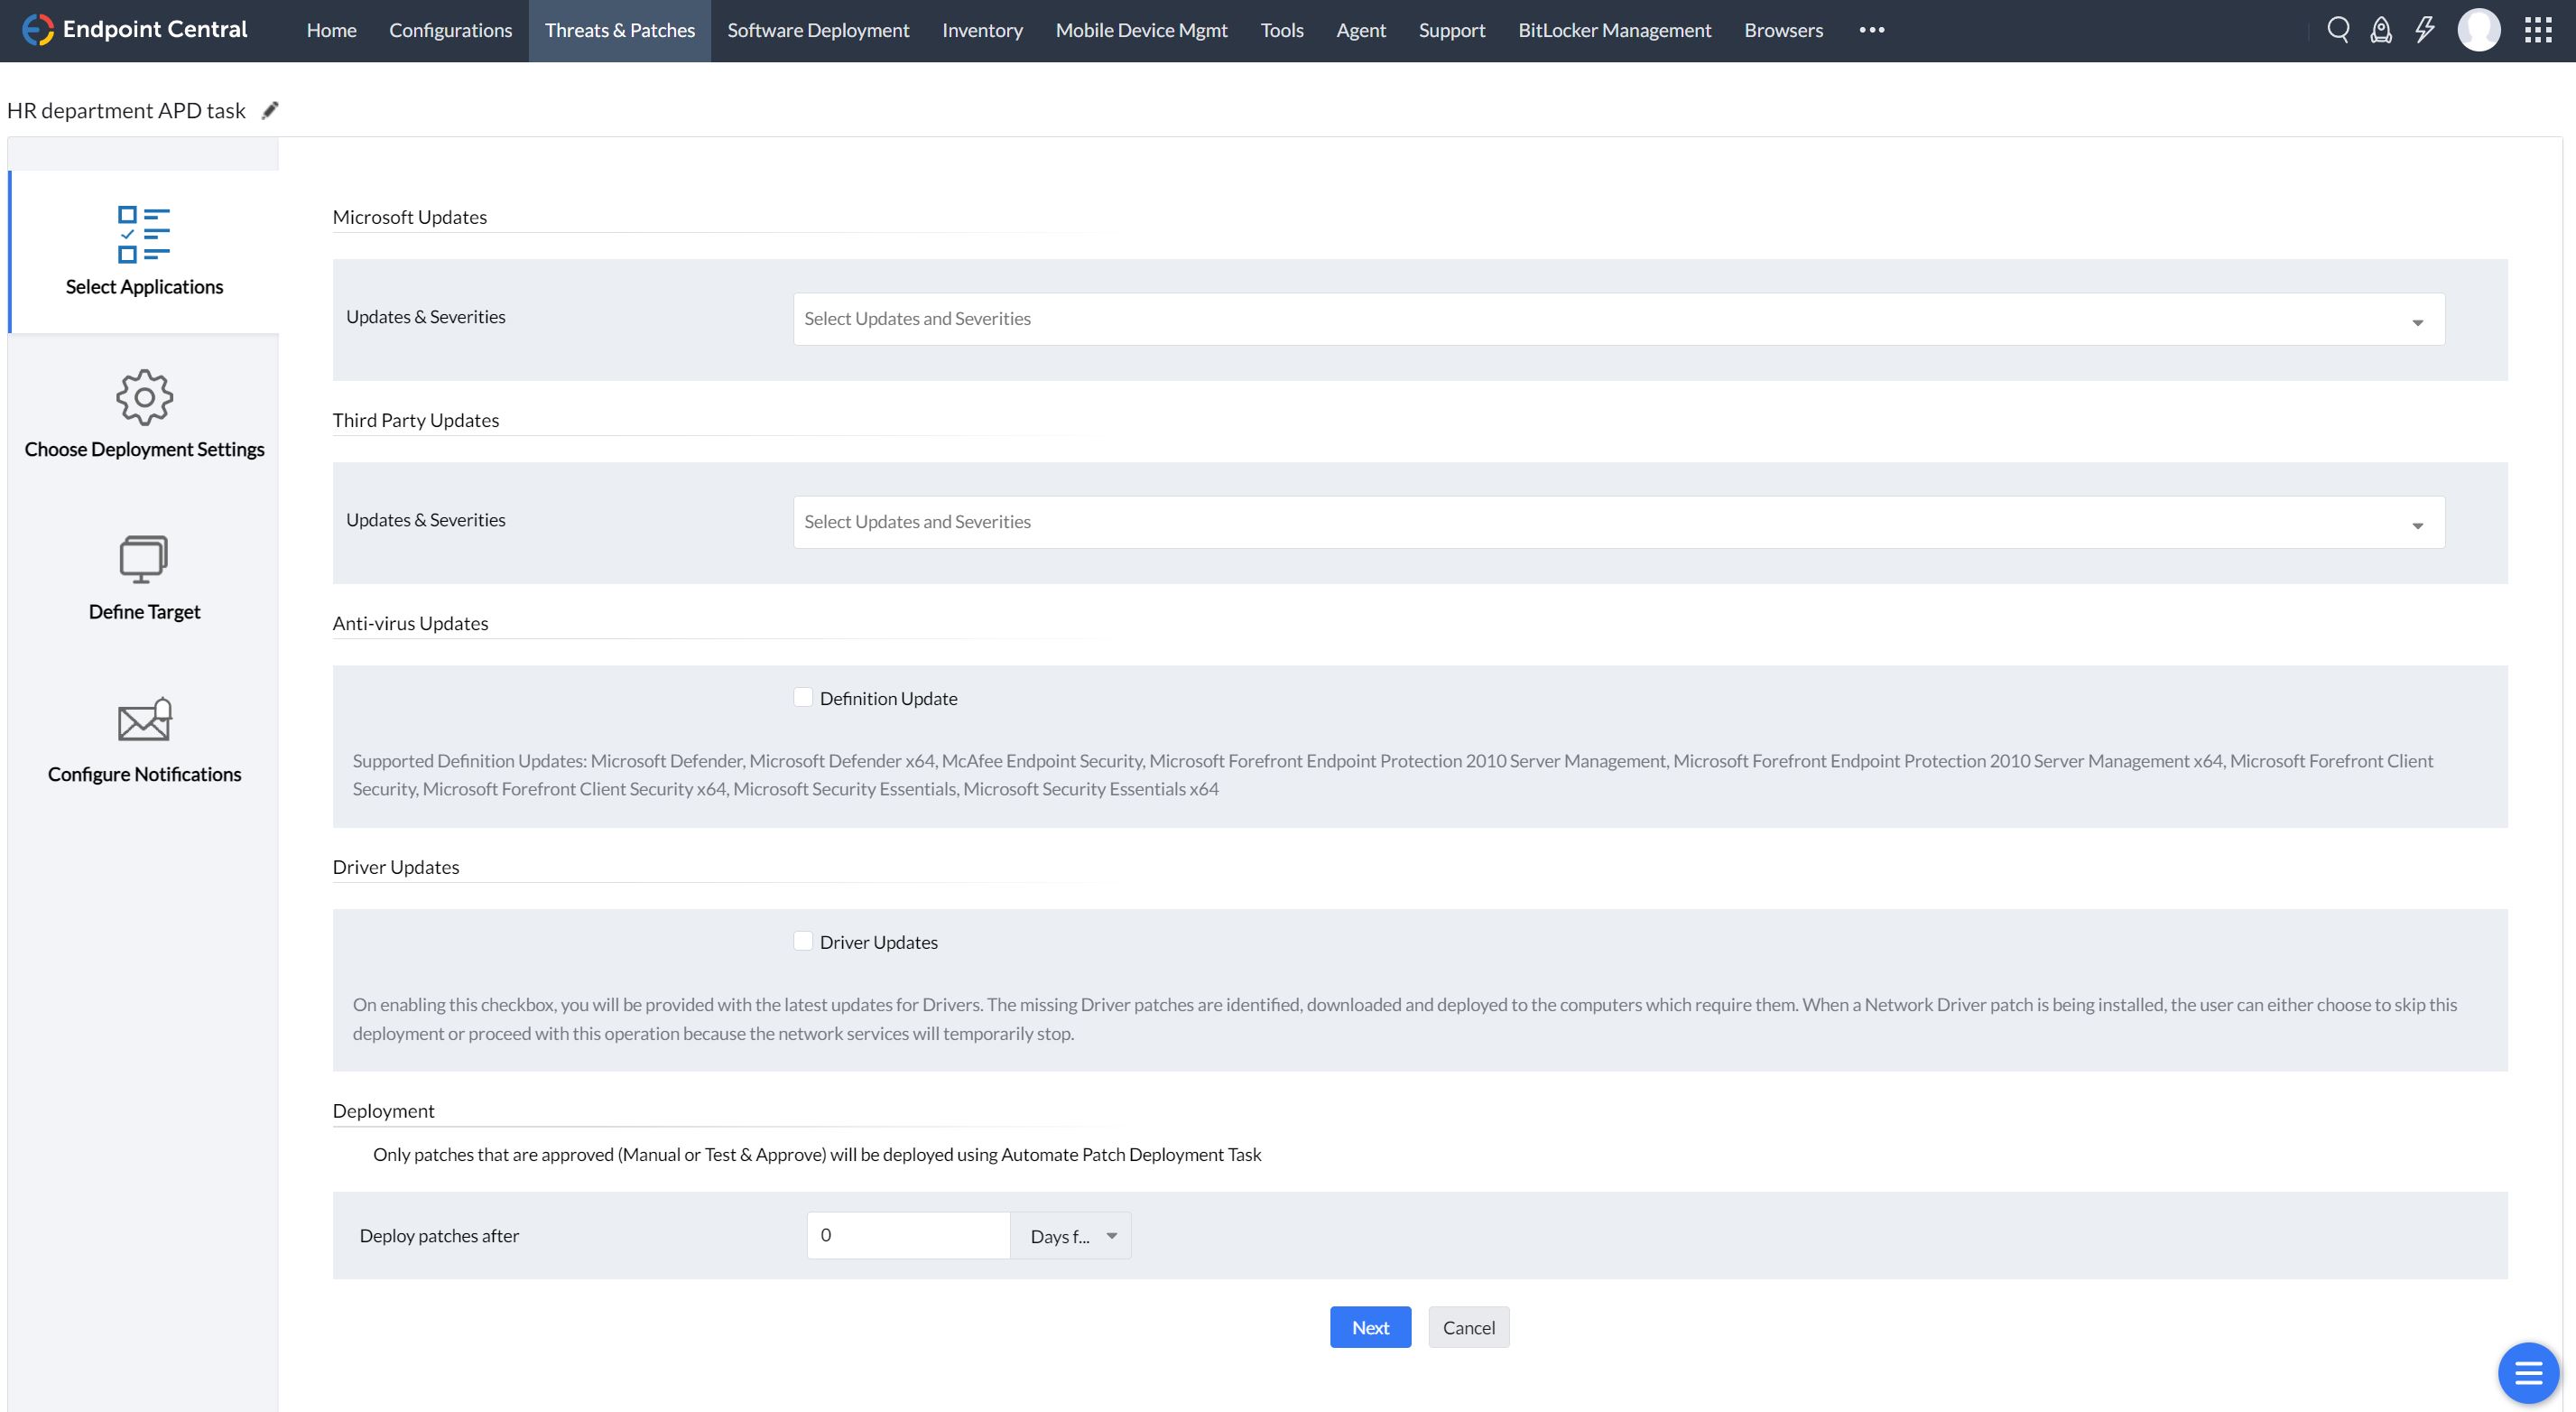The image size is (2576, 1412).
Task: Open Configure Notifications panel
Action: 144,738
